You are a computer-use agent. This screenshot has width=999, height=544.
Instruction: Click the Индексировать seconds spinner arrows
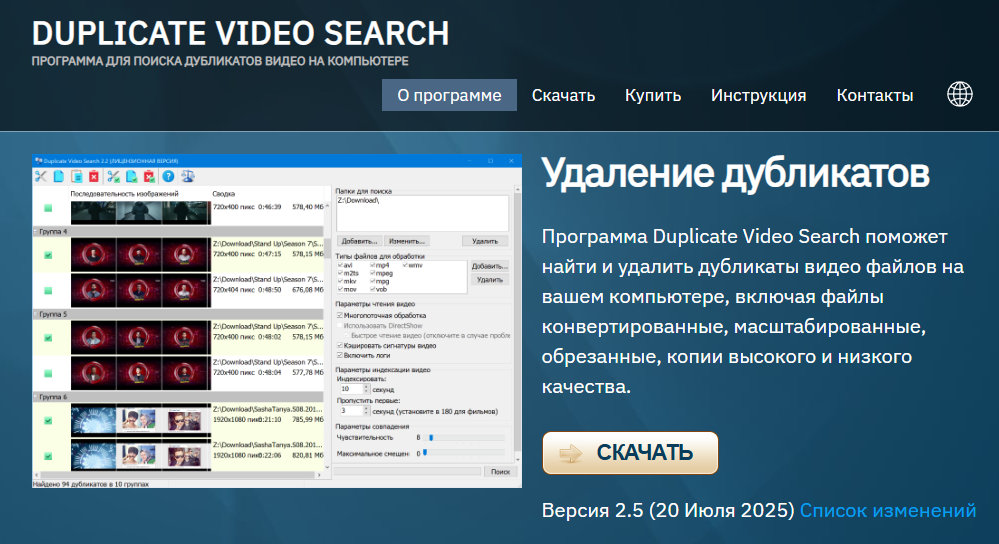tap(366, 389)
